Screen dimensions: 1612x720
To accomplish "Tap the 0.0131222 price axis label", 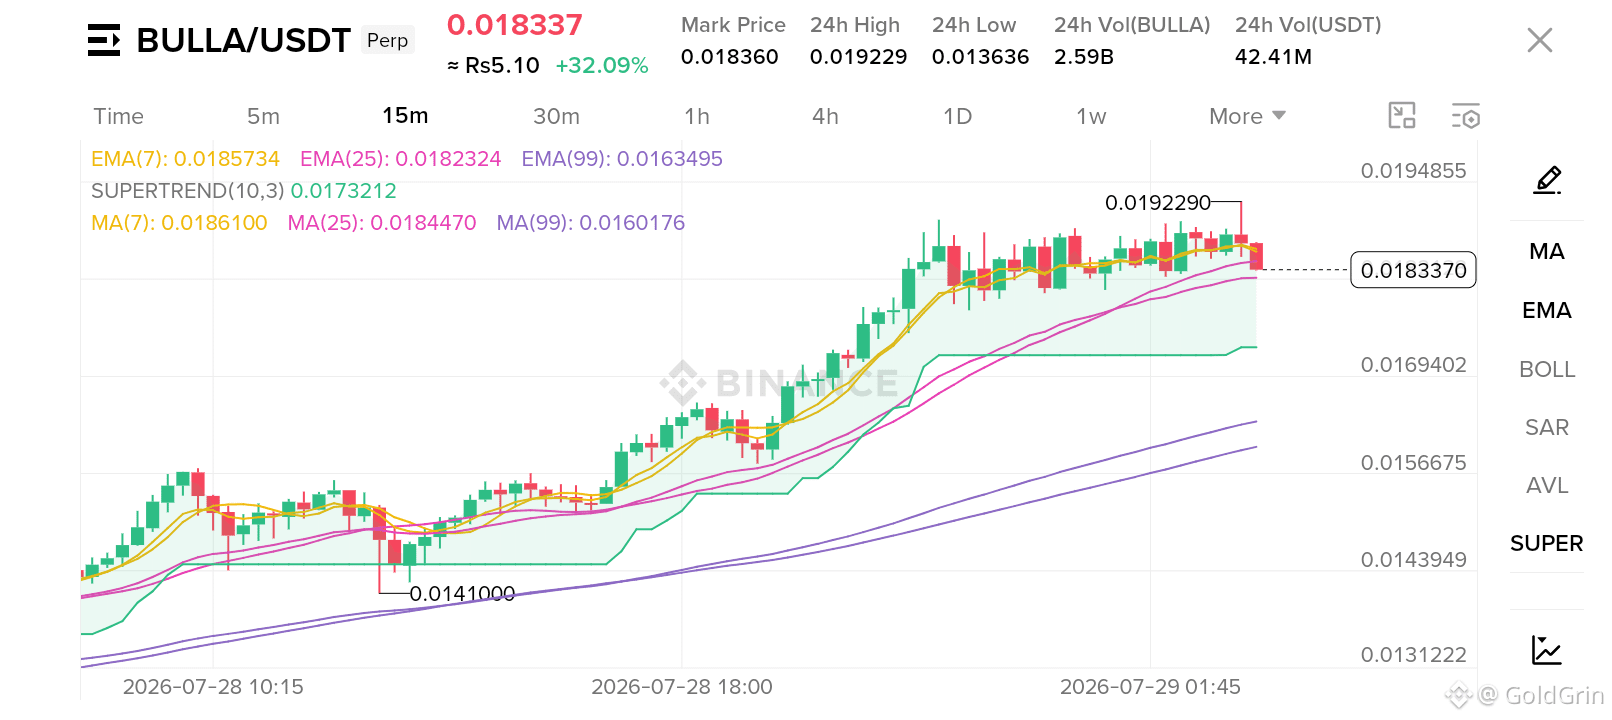I will coord(1413,655).
